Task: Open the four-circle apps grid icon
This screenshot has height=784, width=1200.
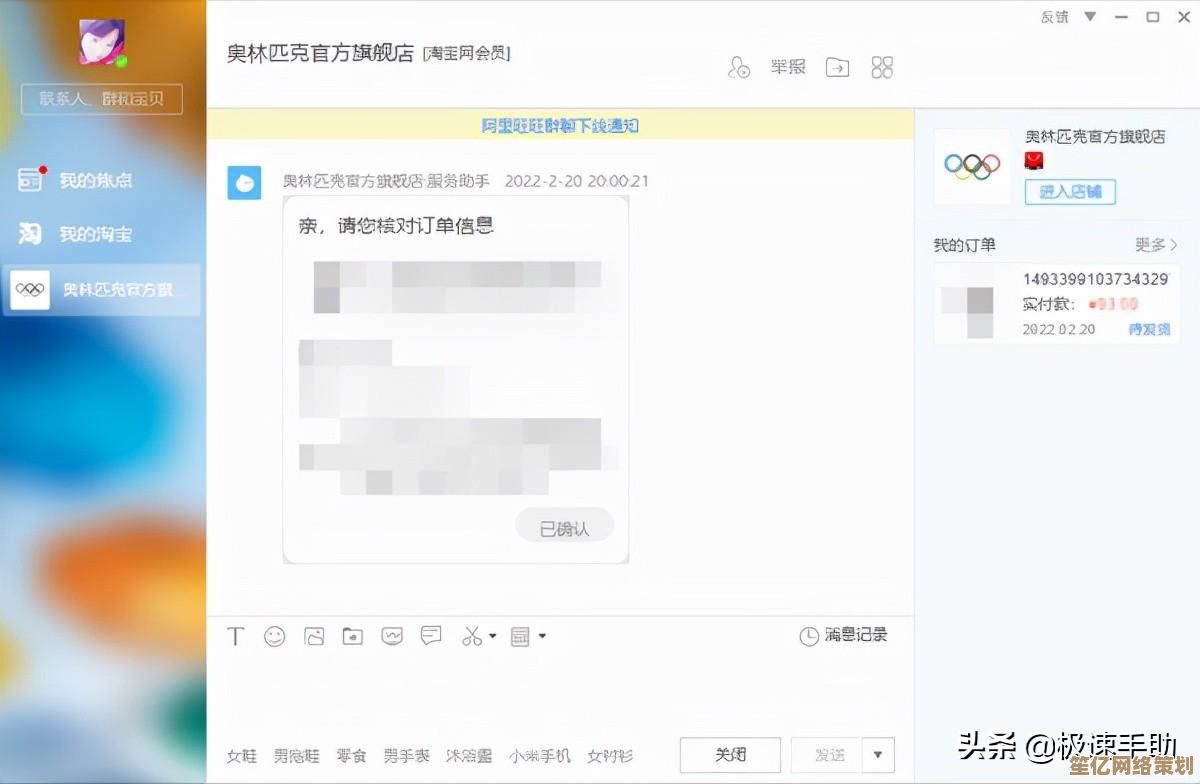Action: [x=882, y=67]
